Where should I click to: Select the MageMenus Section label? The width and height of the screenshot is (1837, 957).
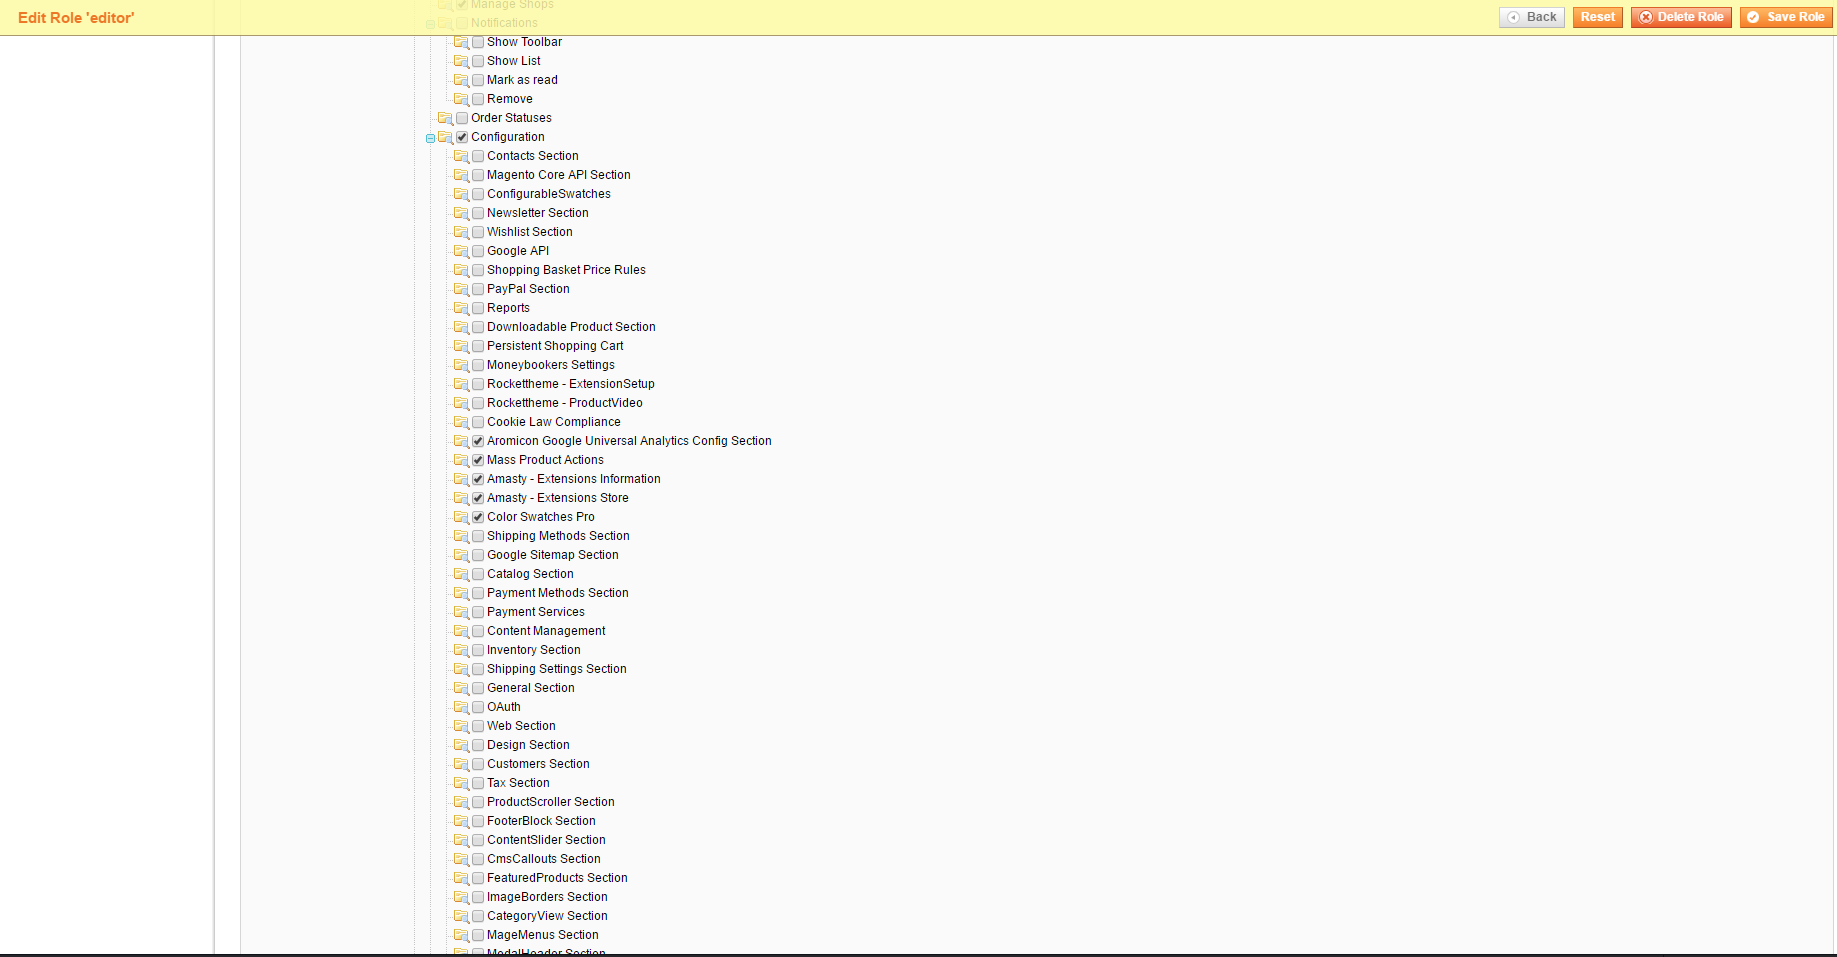click(x=543, y=935)
